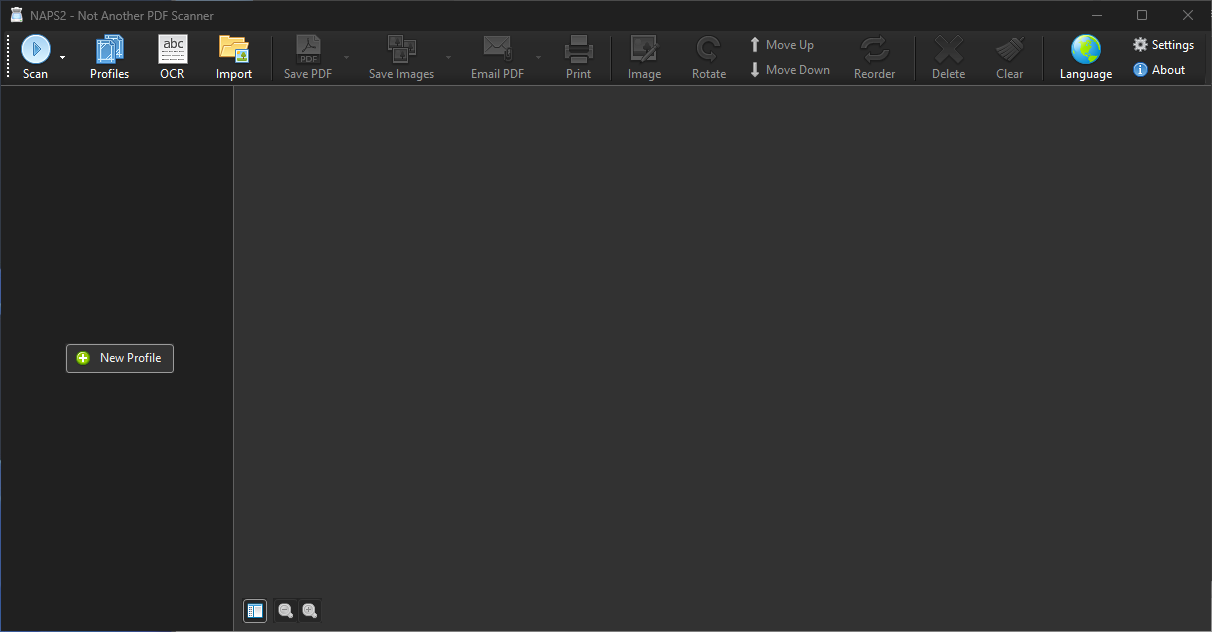Open the Language globe menu
The height and width of the screenshot is (632, 1212).
1086,57
